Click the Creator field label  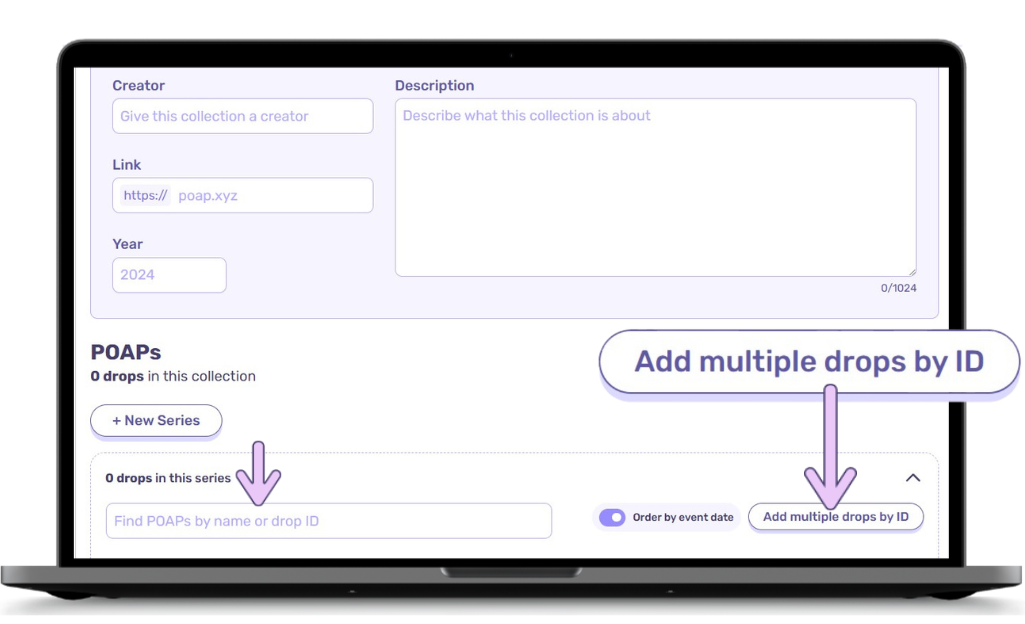(138, 86)
